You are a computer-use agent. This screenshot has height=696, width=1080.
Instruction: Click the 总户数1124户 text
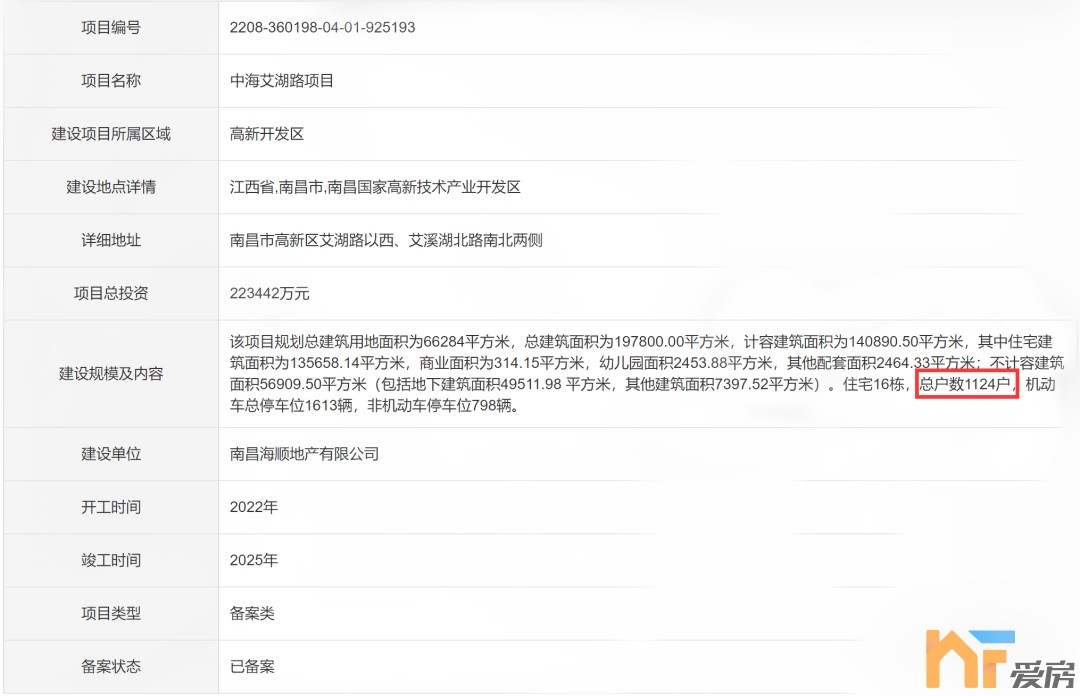965,384
